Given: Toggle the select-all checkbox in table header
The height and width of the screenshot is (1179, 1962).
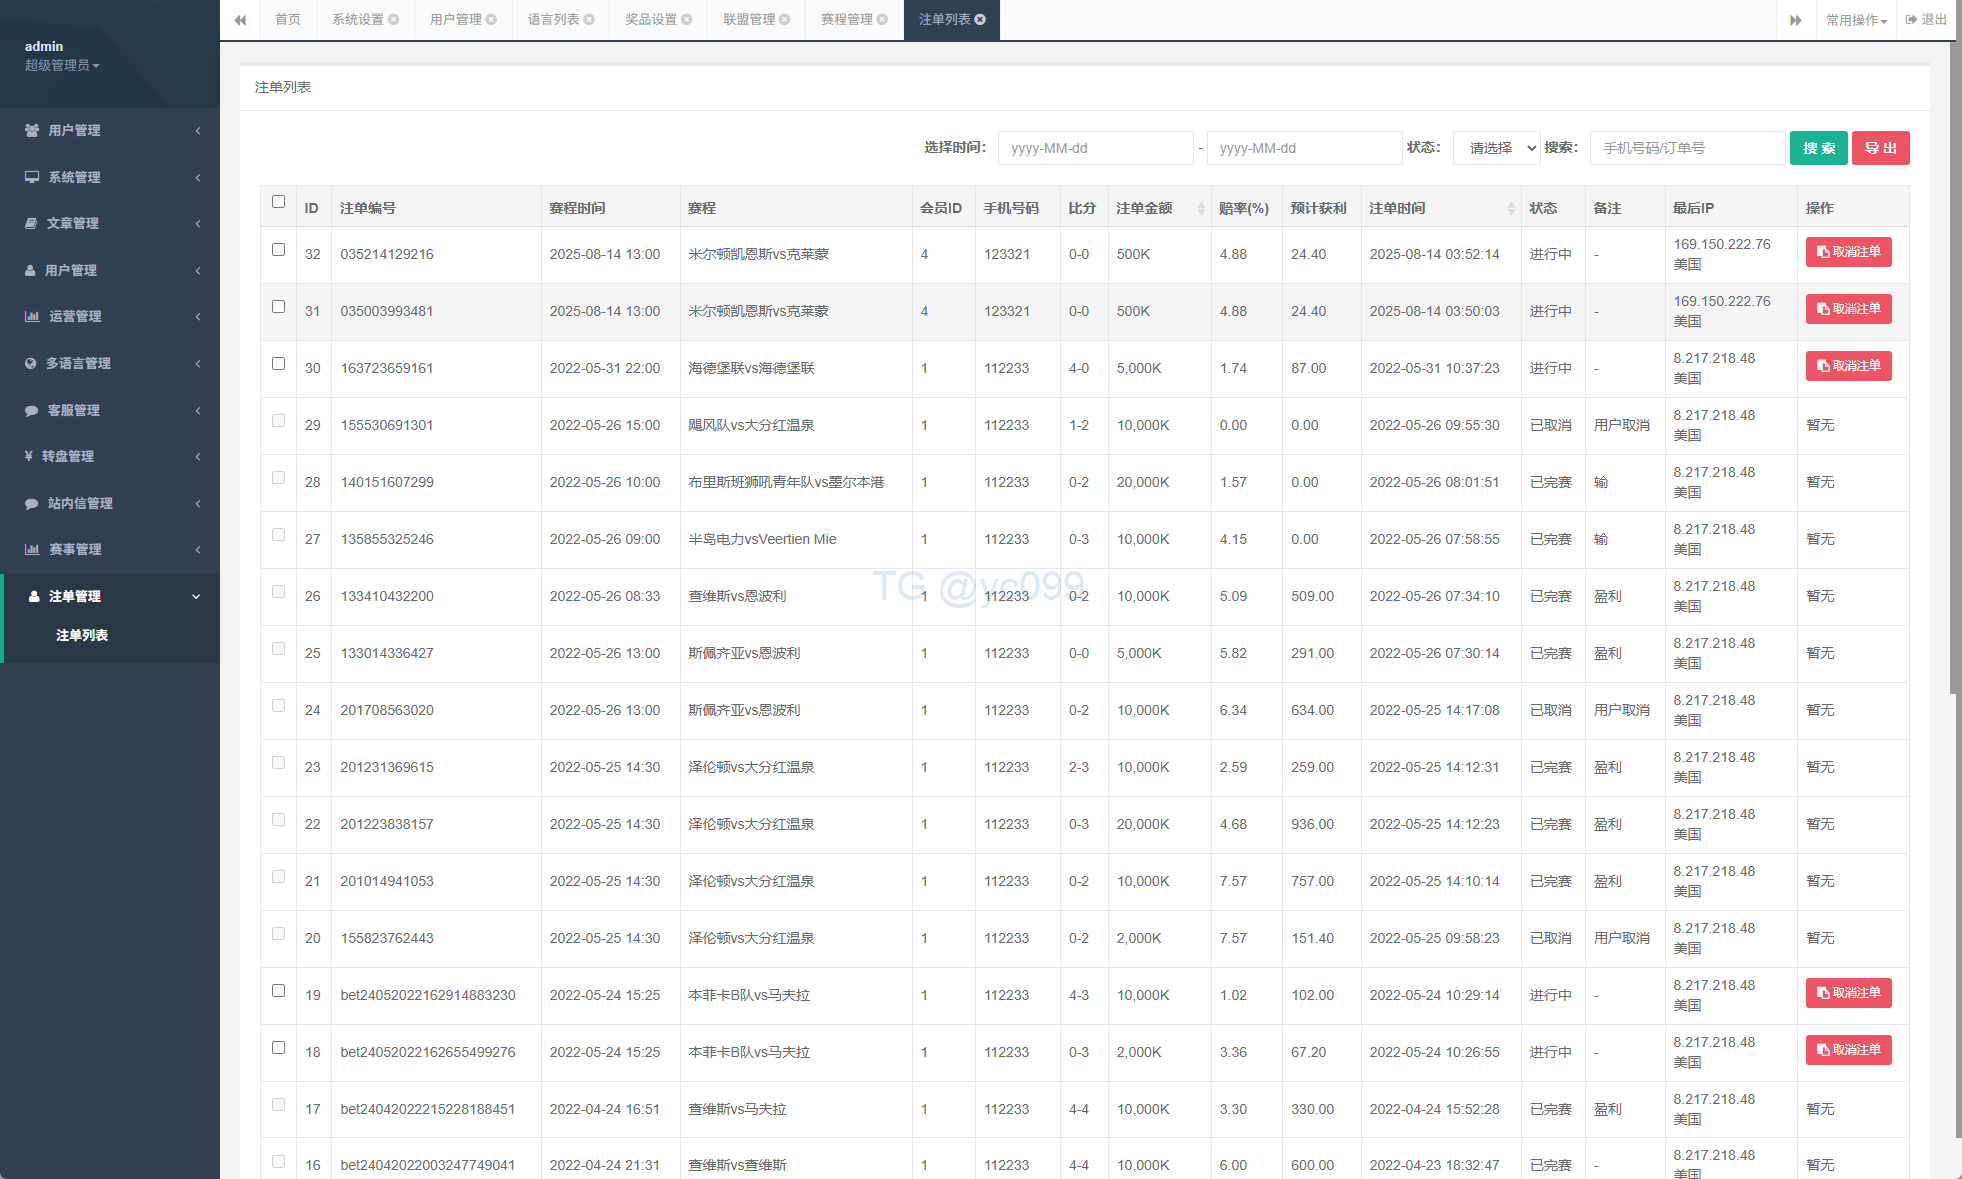Looking at the screenshot, I should 278,201.
